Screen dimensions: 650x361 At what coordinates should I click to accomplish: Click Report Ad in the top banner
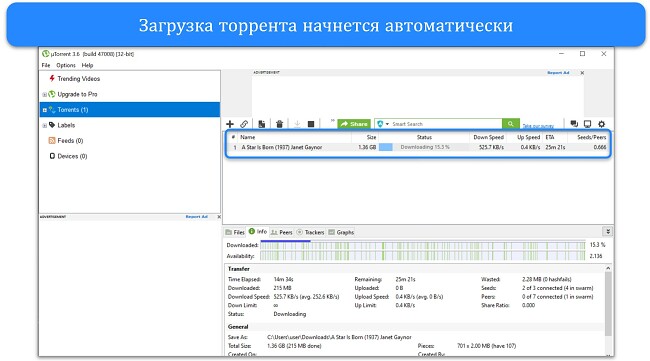558,73
